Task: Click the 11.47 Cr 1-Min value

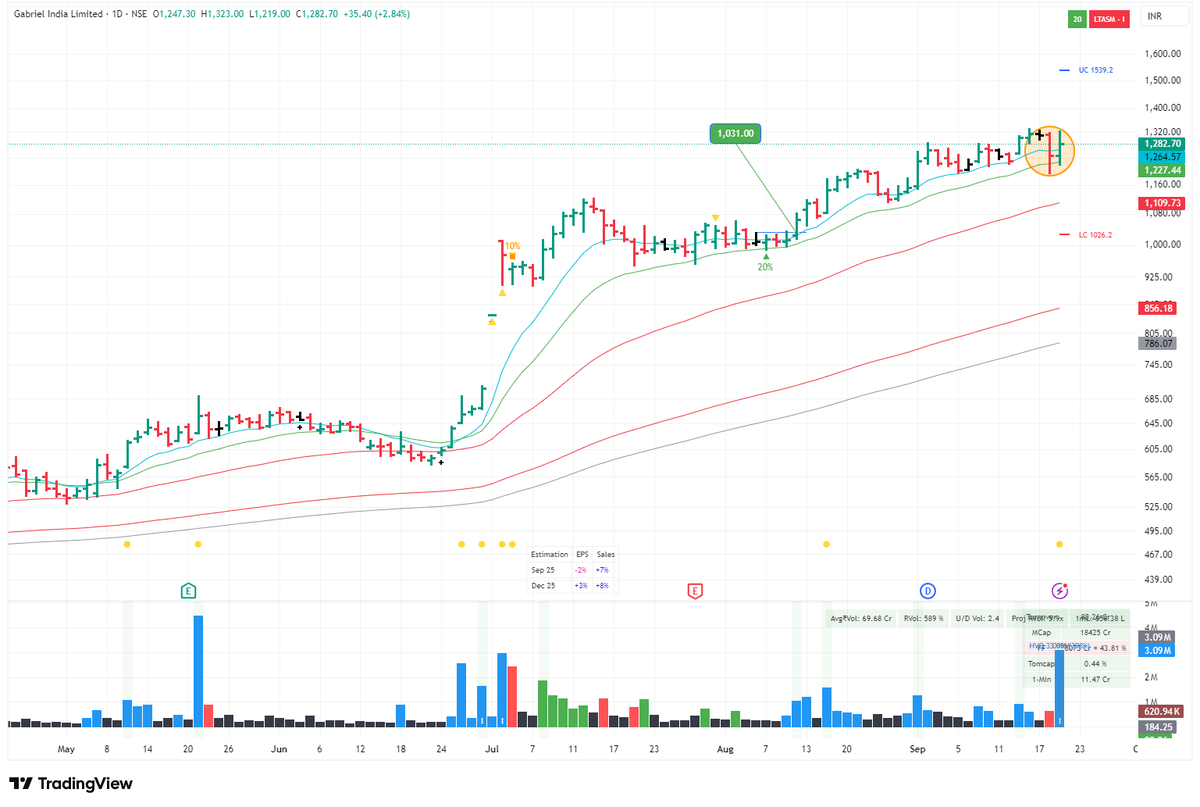Action: pyautogui.click(x=1096, y=680)
